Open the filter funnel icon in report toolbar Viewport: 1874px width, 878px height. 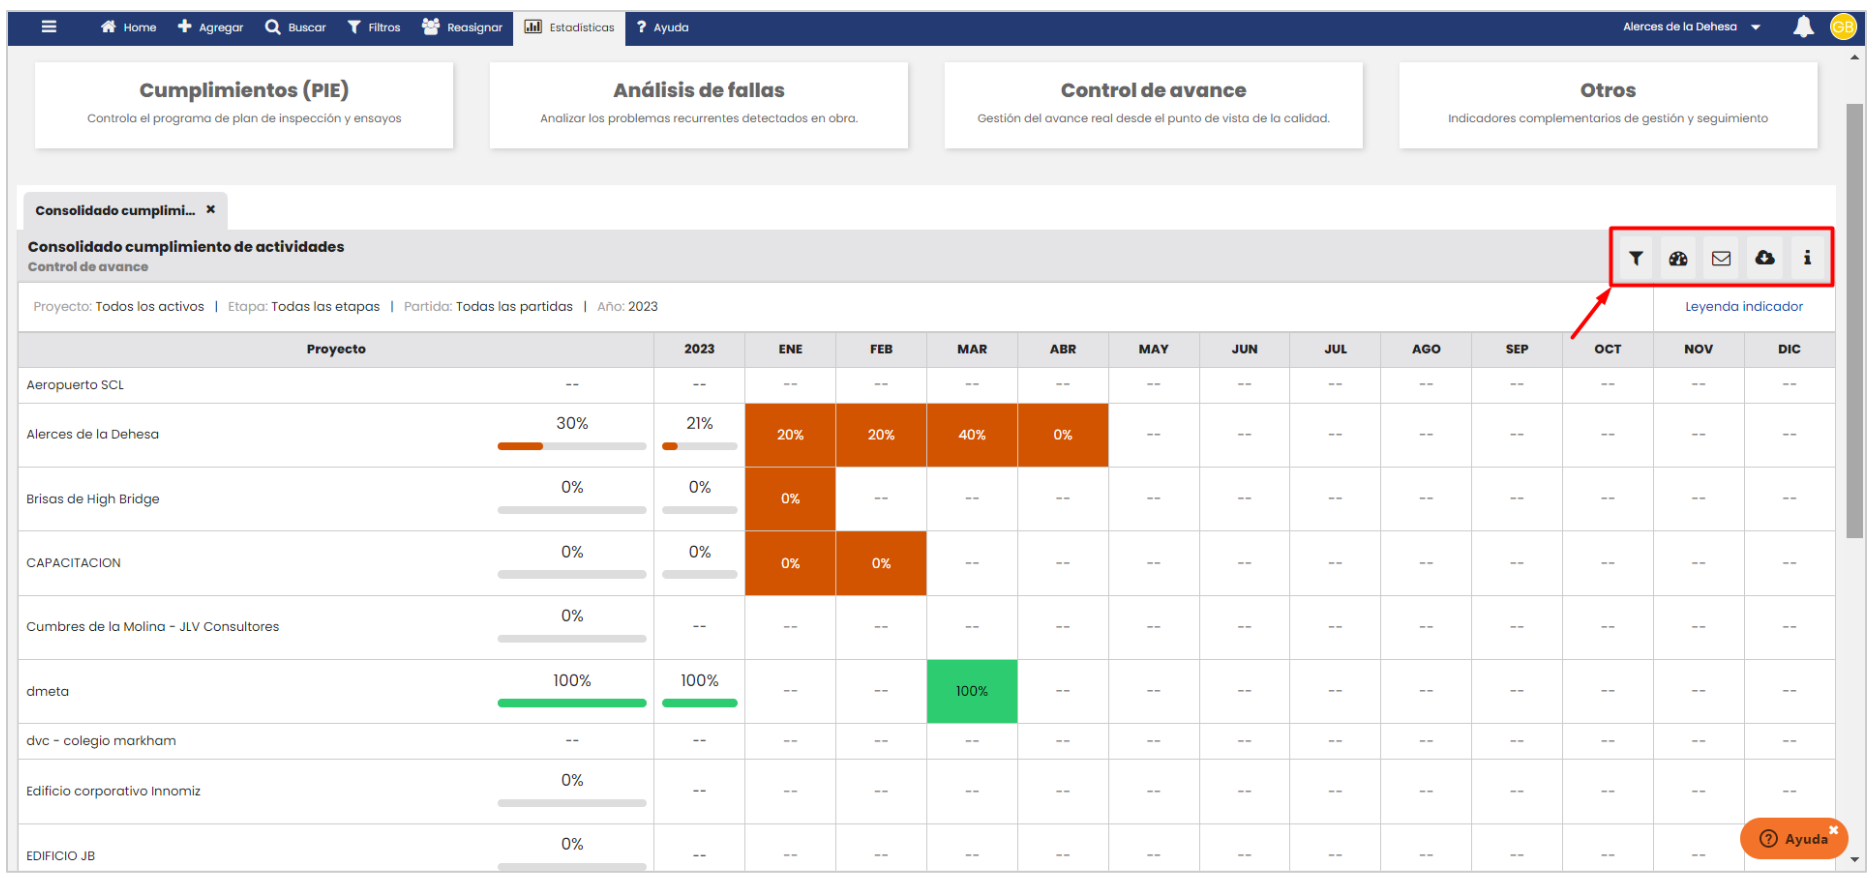(1636, 258)
